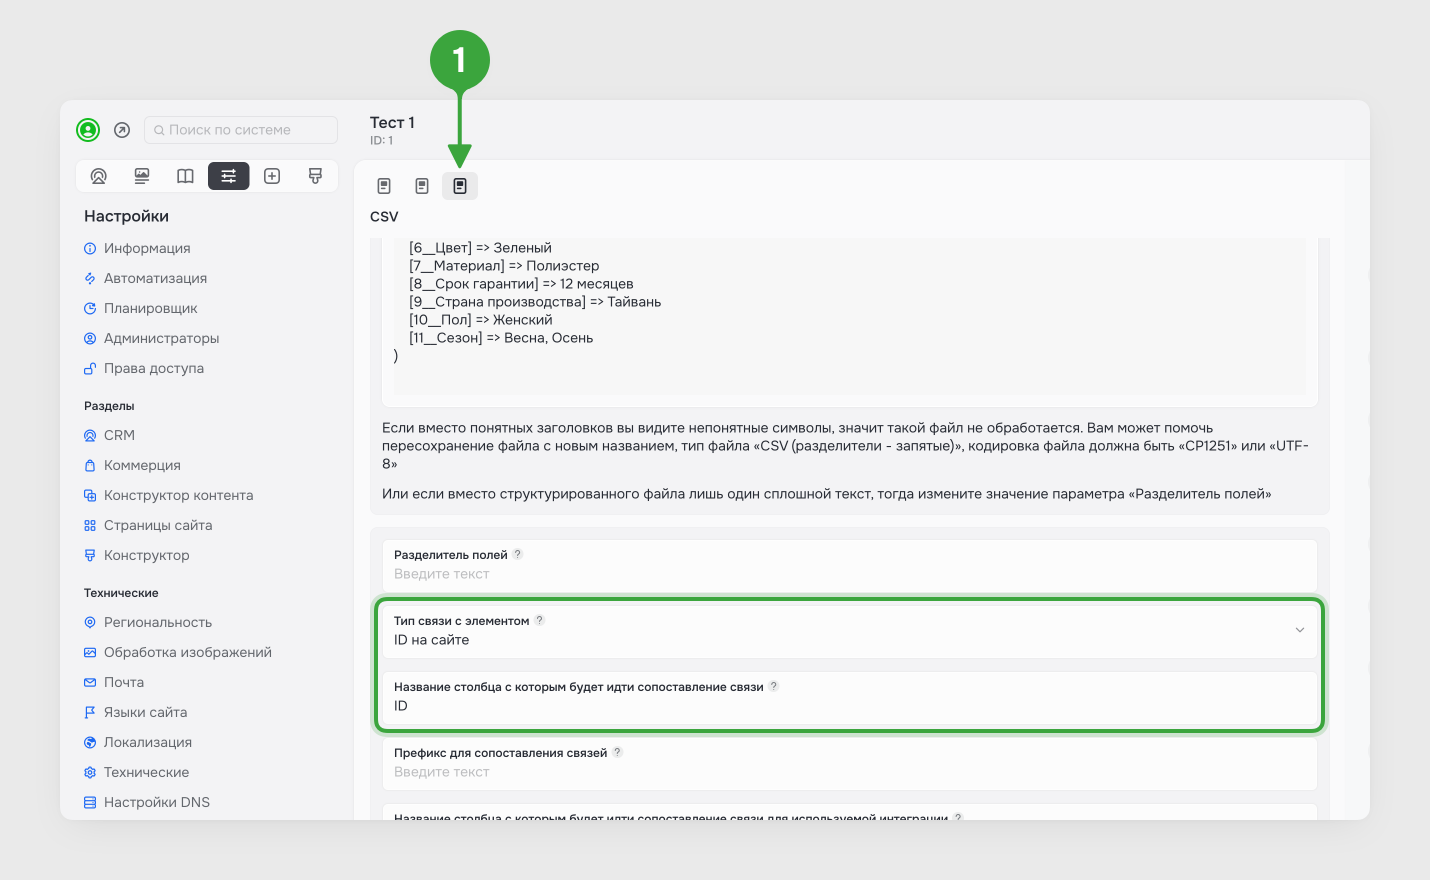Click the arrow icon beside the avatar

(122, 130)
